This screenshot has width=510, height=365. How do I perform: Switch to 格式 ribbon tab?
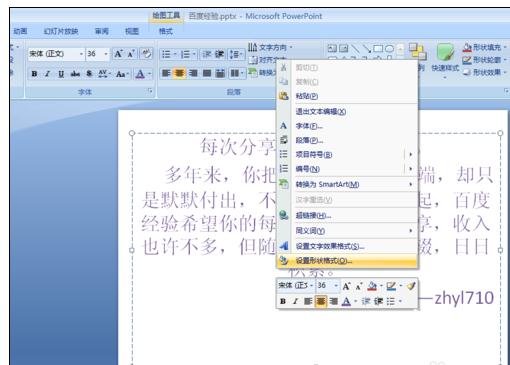(165, 31)
